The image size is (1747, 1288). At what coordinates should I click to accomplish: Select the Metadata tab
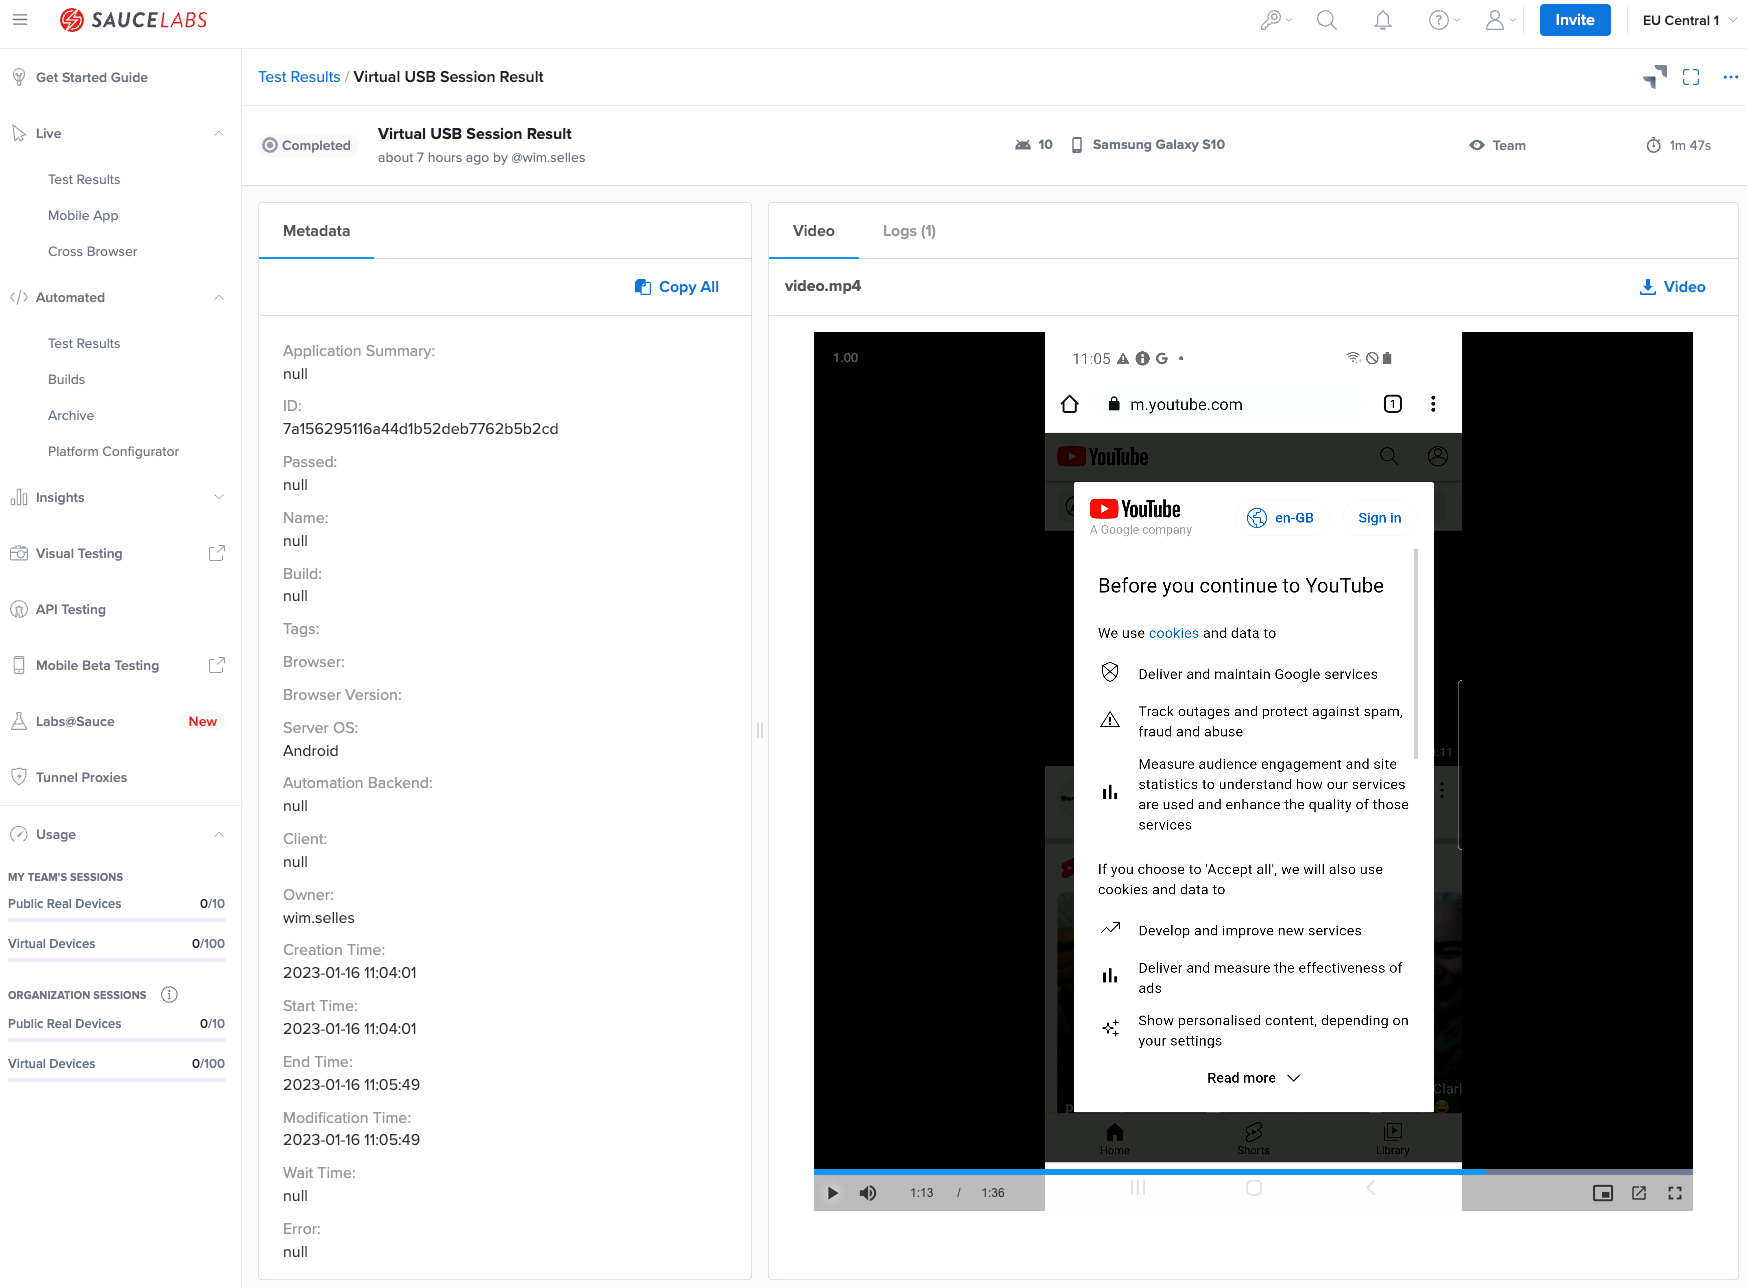coord(316,231)
